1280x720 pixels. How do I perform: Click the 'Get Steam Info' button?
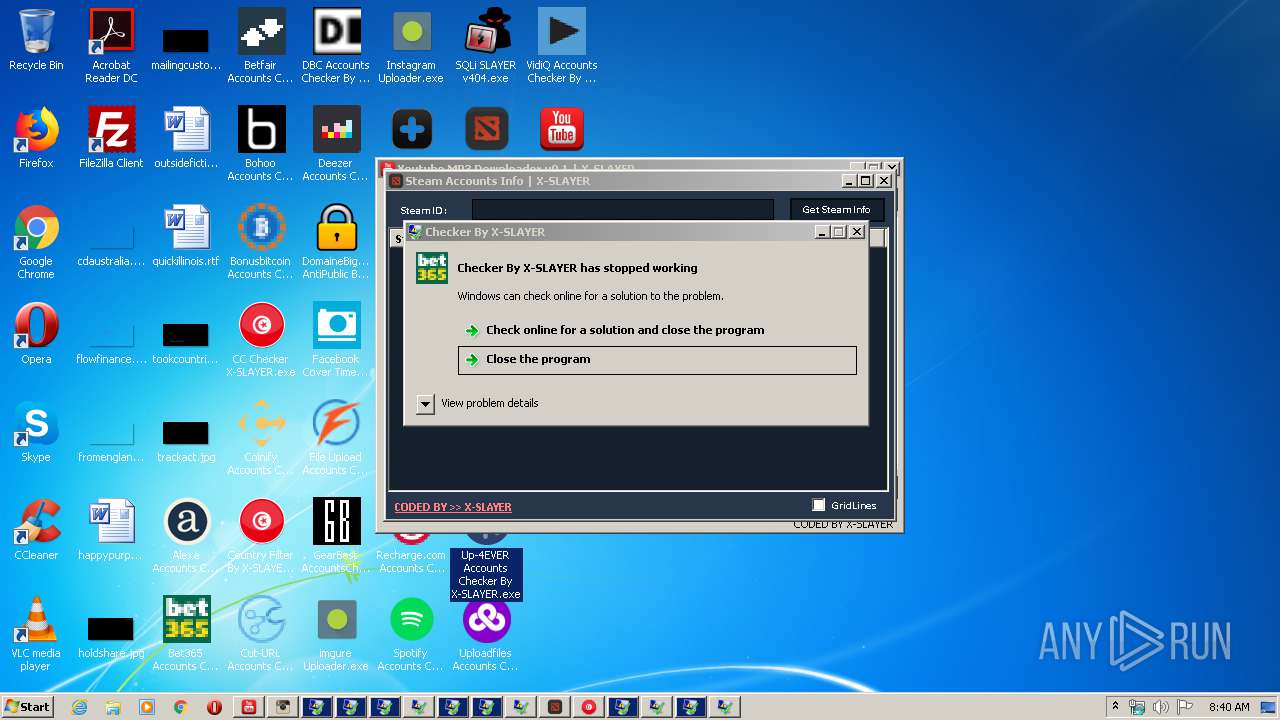[836, 210]
